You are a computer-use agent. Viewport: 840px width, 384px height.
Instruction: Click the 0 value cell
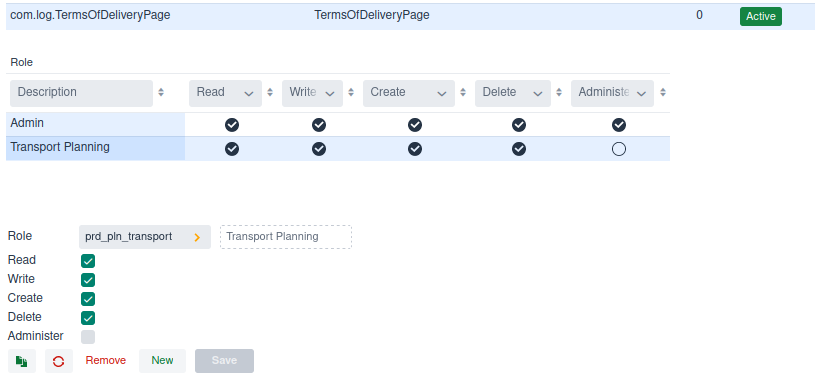coord(699,15)
